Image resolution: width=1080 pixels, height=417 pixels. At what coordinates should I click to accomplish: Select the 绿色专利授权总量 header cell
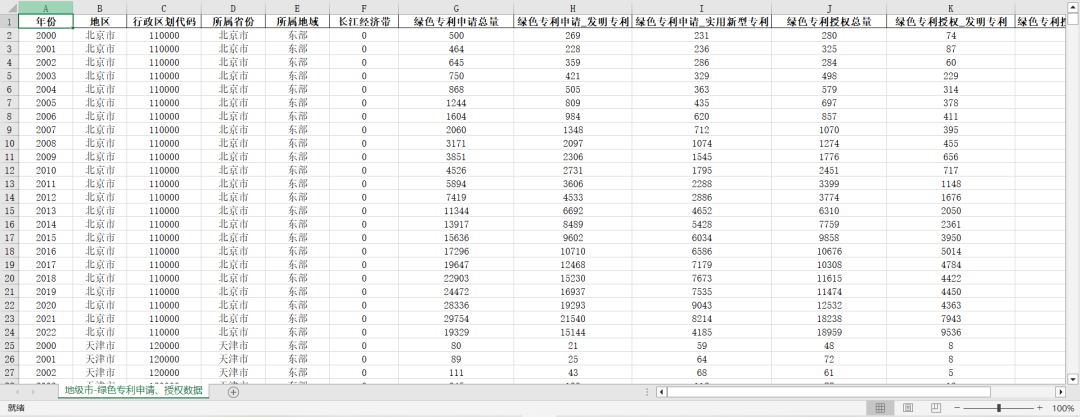[x=829, y=21]
